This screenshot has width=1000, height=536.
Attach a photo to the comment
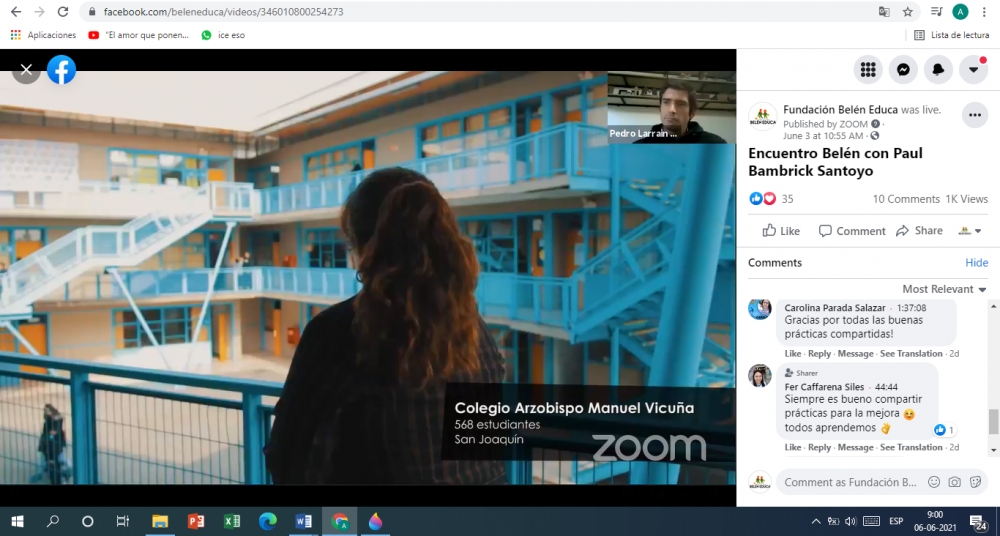[x=954, y=482]
